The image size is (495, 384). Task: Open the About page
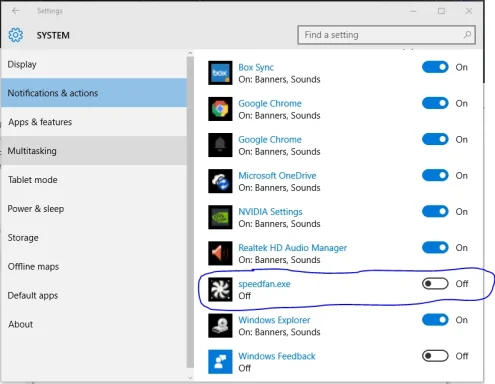(x=94, y=324)
